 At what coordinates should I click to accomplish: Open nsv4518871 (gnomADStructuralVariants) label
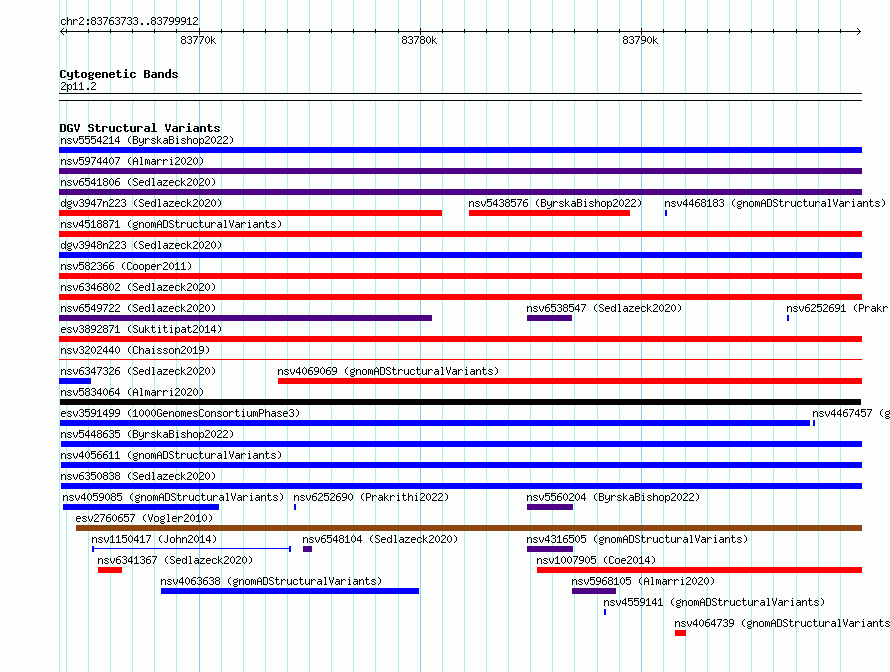(171, 224)
